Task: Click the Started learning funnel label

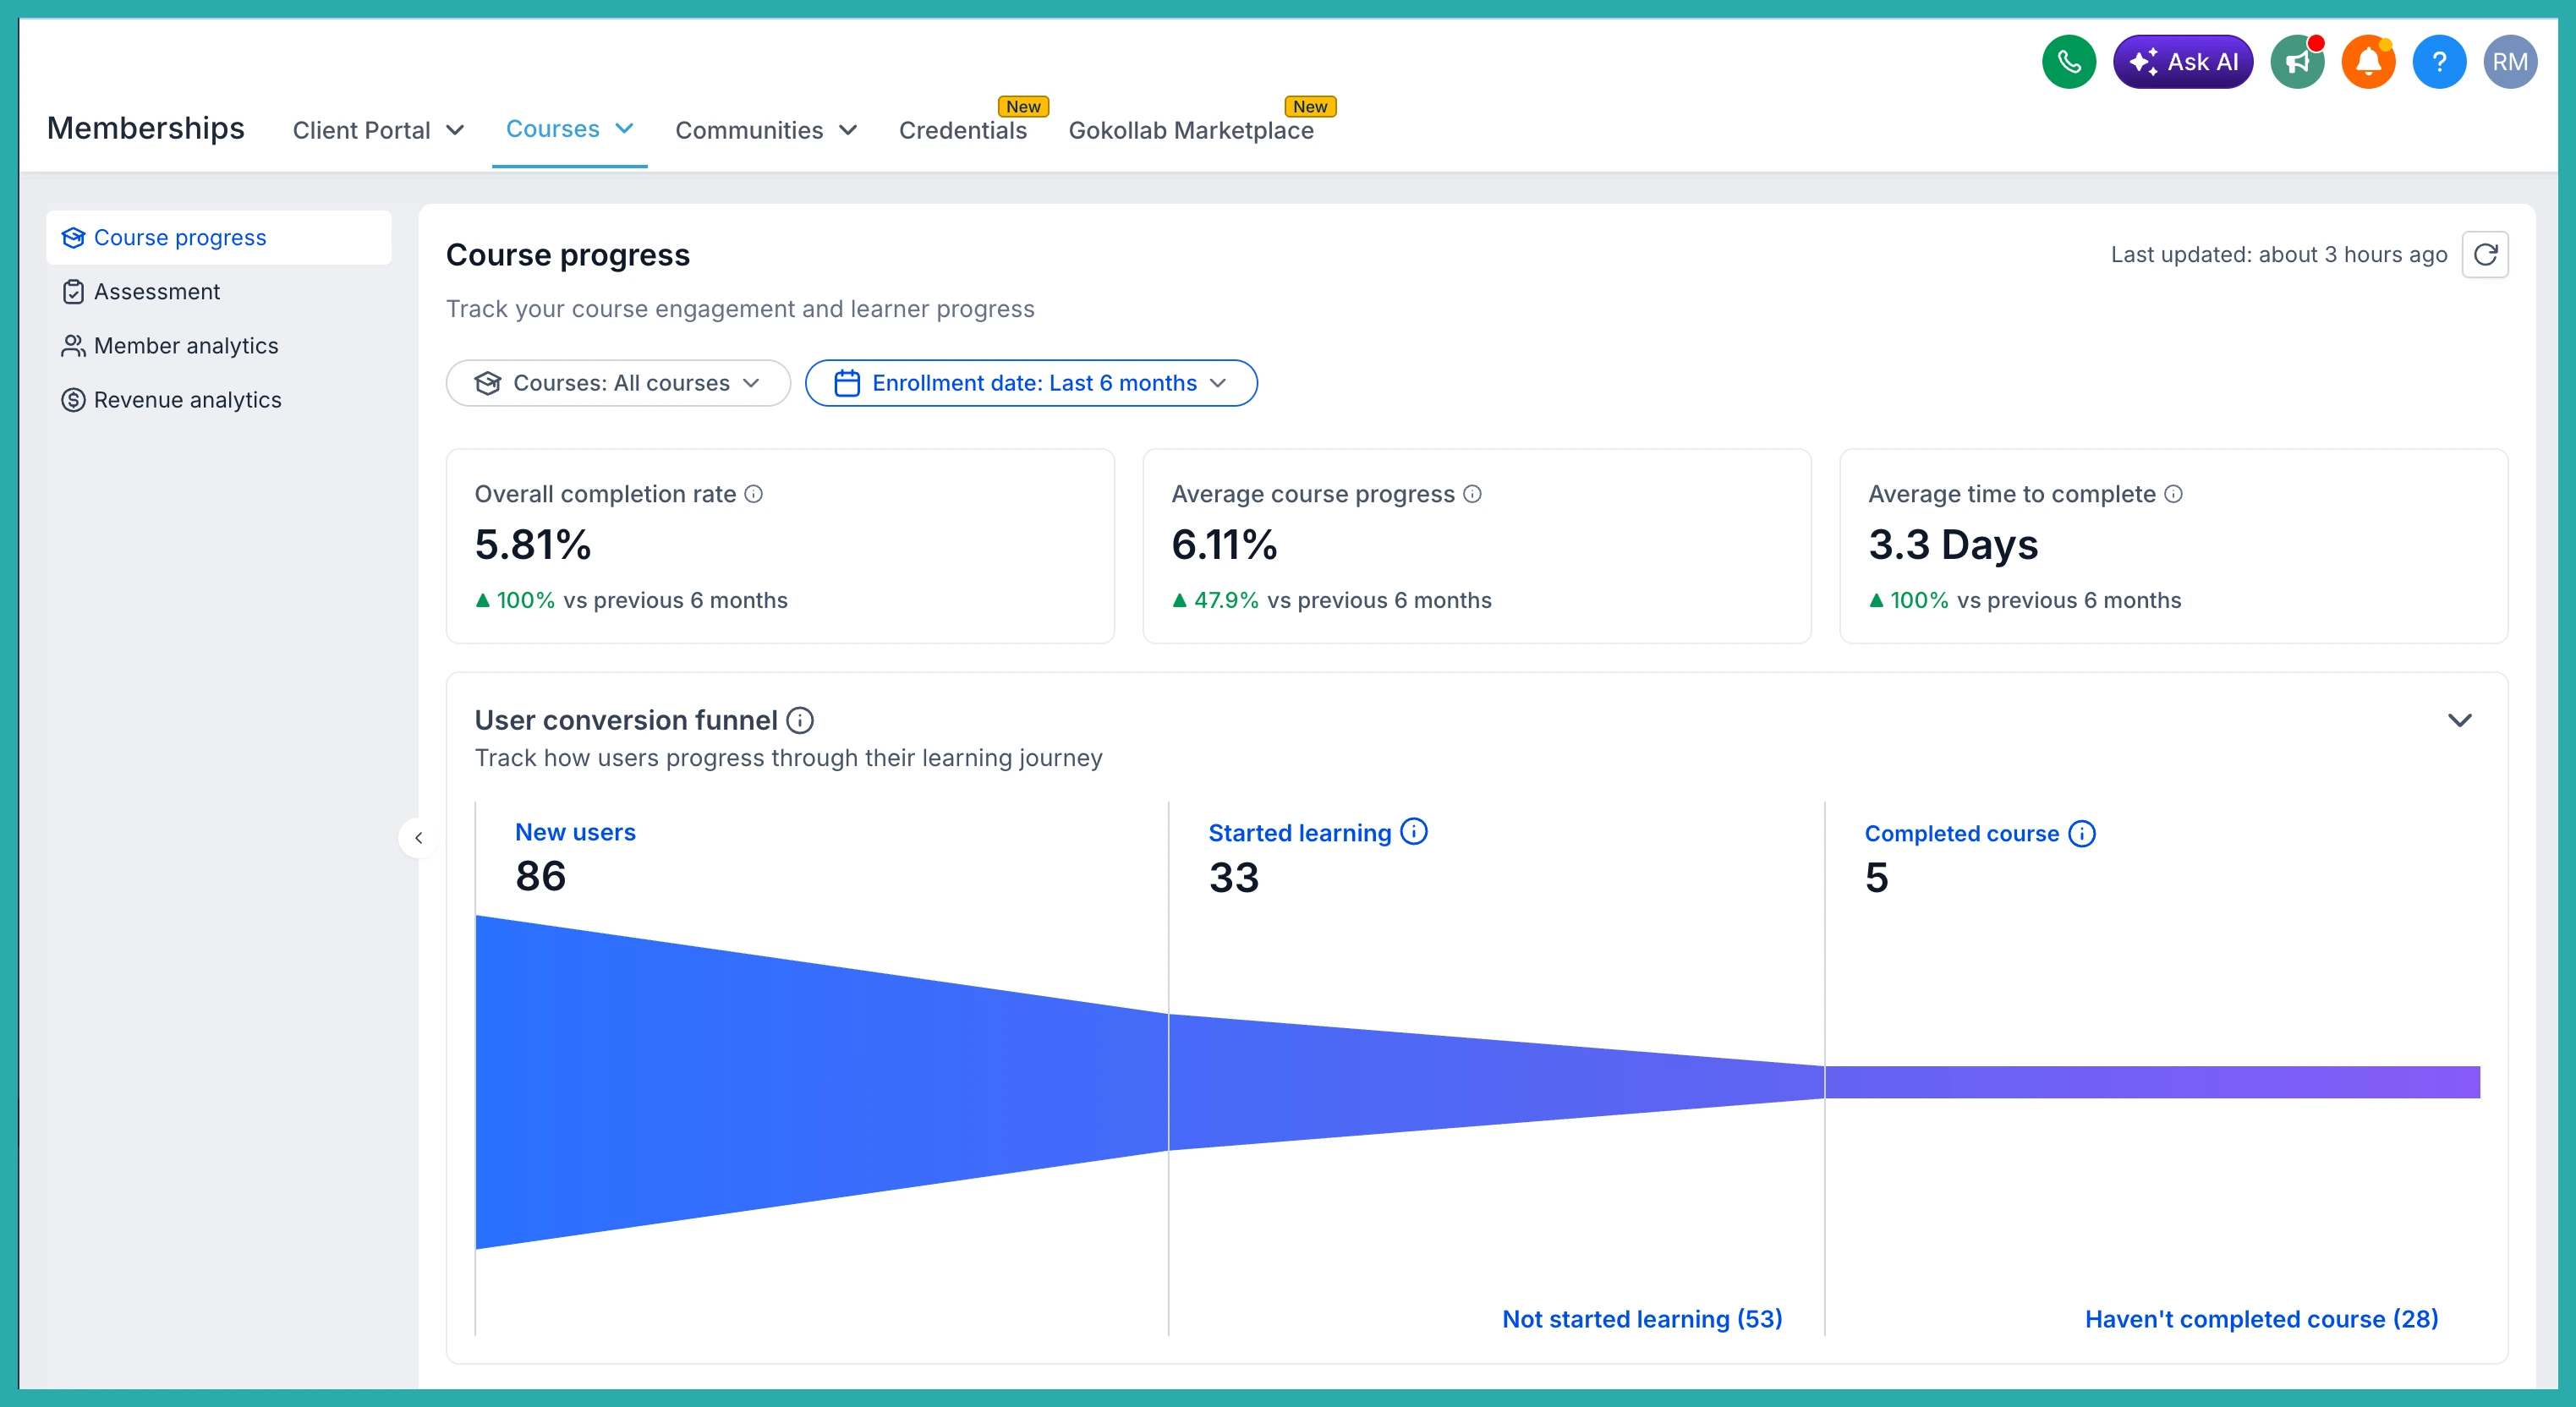Action: pyautogui.click(x=1300, y=834)
